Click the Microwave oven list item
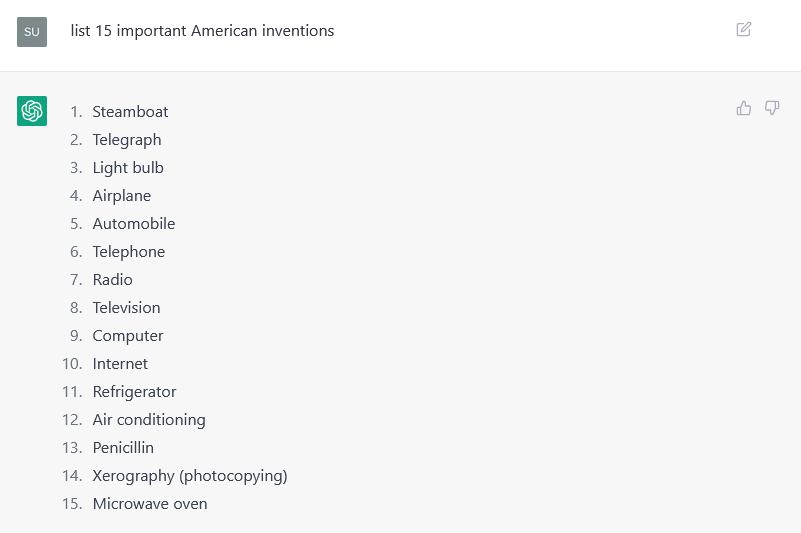Screen dimensions: 801x533 pyautogui.click(x=150, y=503)
